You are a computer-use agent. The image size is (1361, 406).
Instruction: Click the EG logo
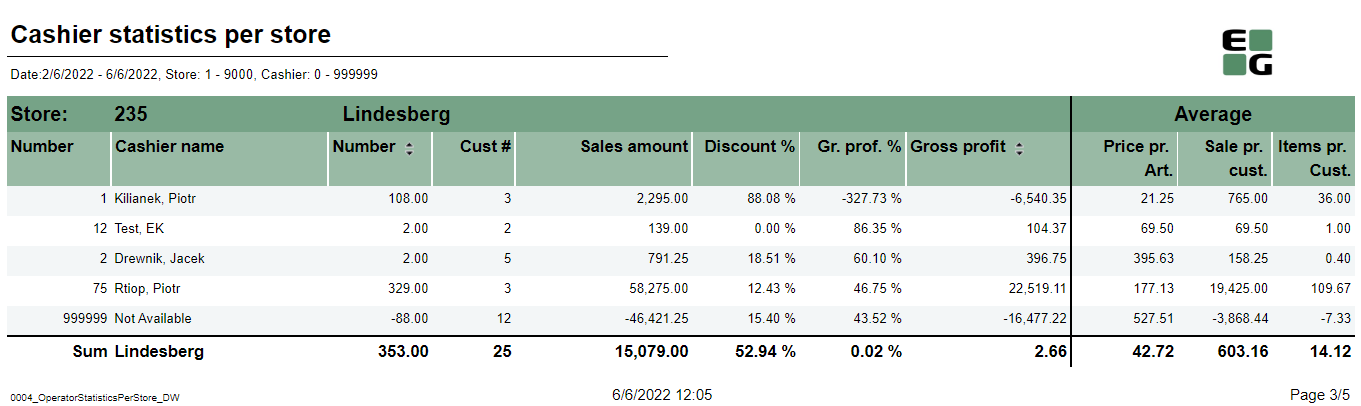click(x=1247, y=52)
